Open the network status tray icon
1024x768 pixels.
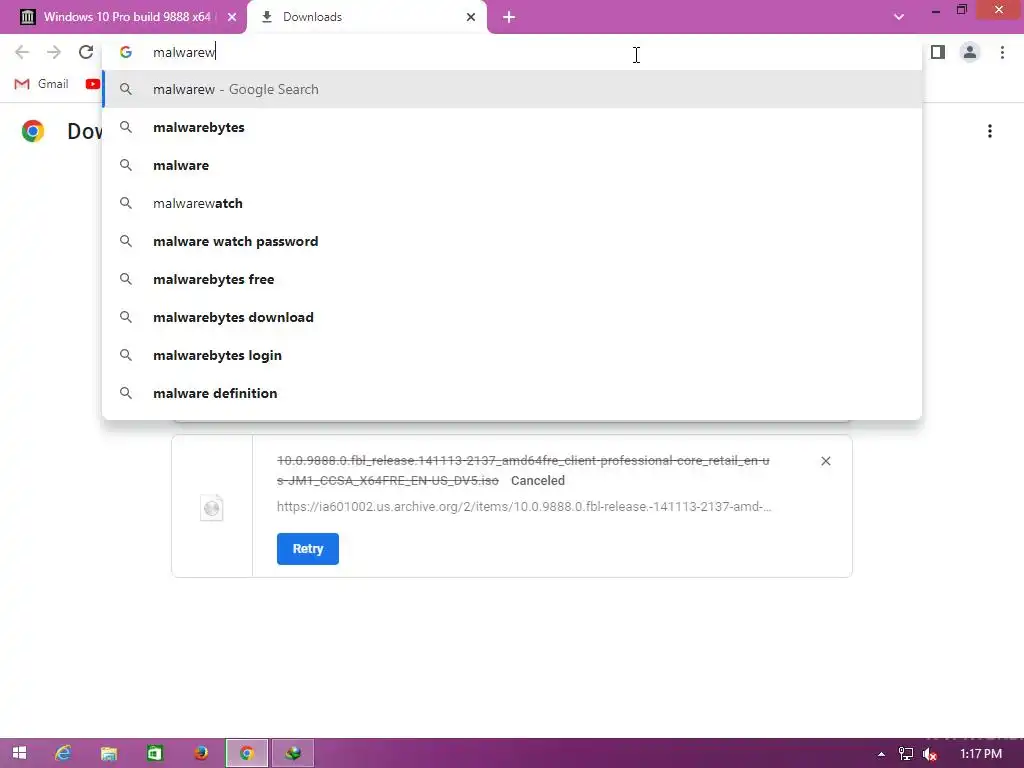point(906,754)
